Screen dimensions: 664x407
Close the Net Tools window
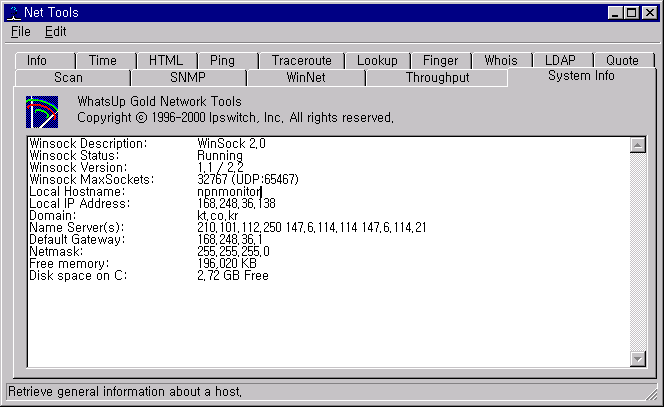[649, 13]
